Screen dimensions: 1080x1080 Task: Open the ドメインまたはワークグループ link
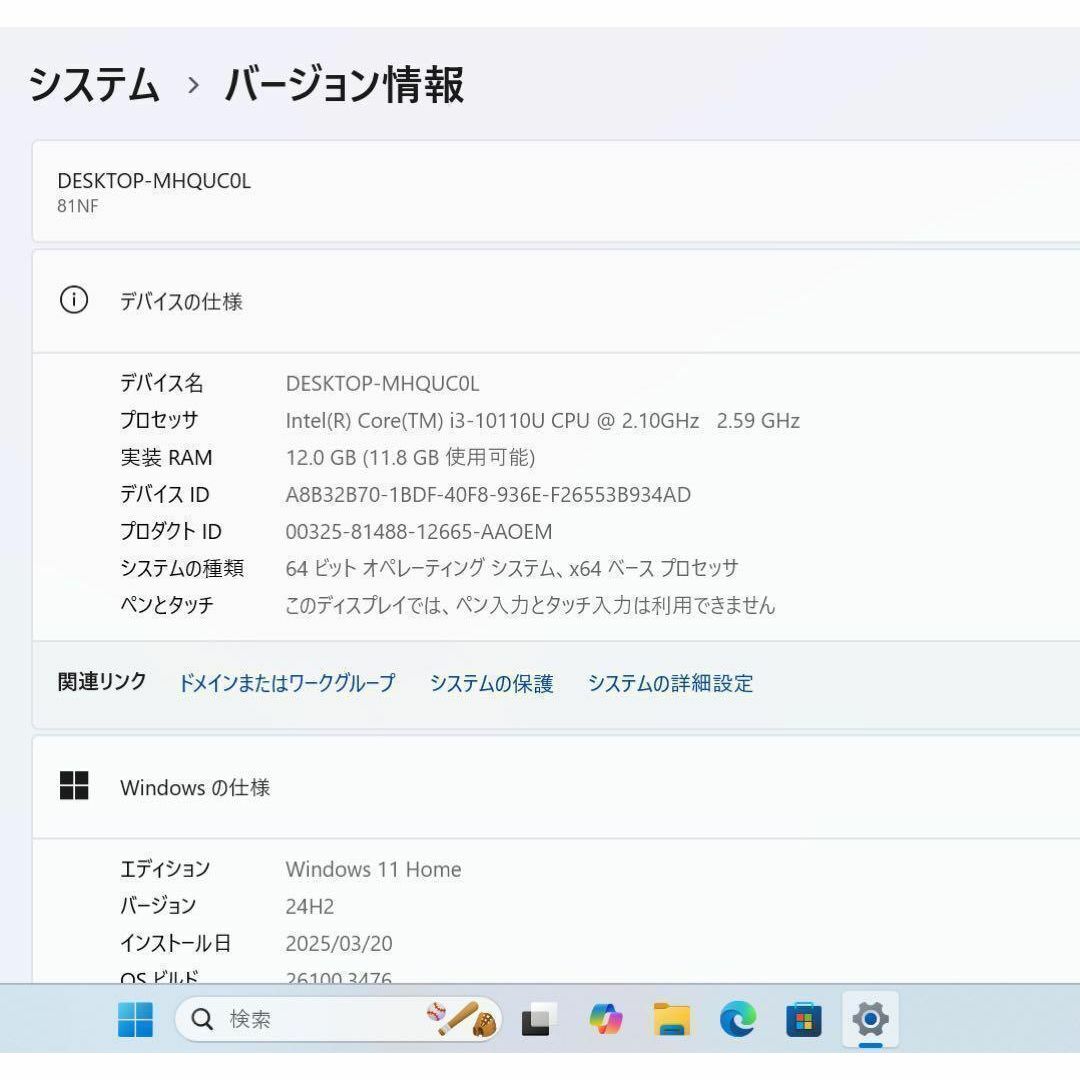click(x=287, y=683)
